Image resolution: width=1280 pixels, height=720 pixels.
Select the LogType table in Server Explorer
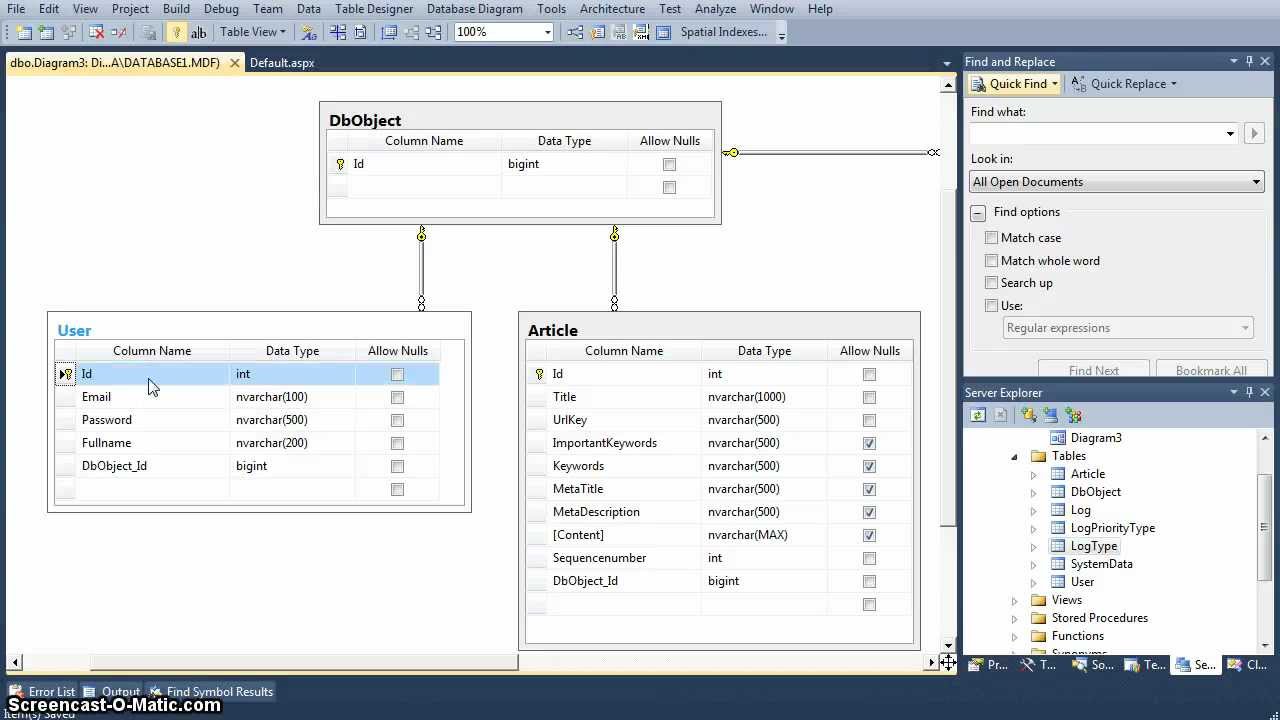tap(1093, 546)
